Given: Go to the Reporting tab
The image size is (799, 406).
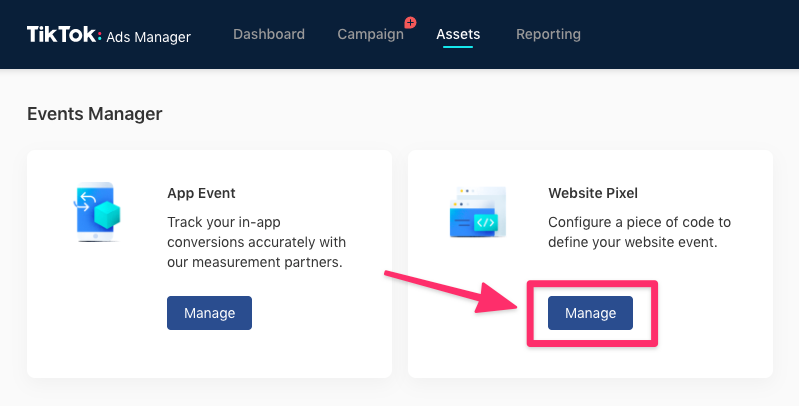Looking at the screenshot, I should tap(548, 34).
